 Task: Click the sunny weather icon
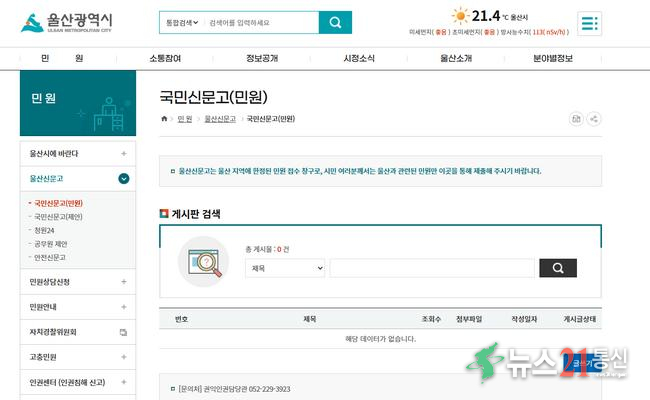[x=460, y=16]
